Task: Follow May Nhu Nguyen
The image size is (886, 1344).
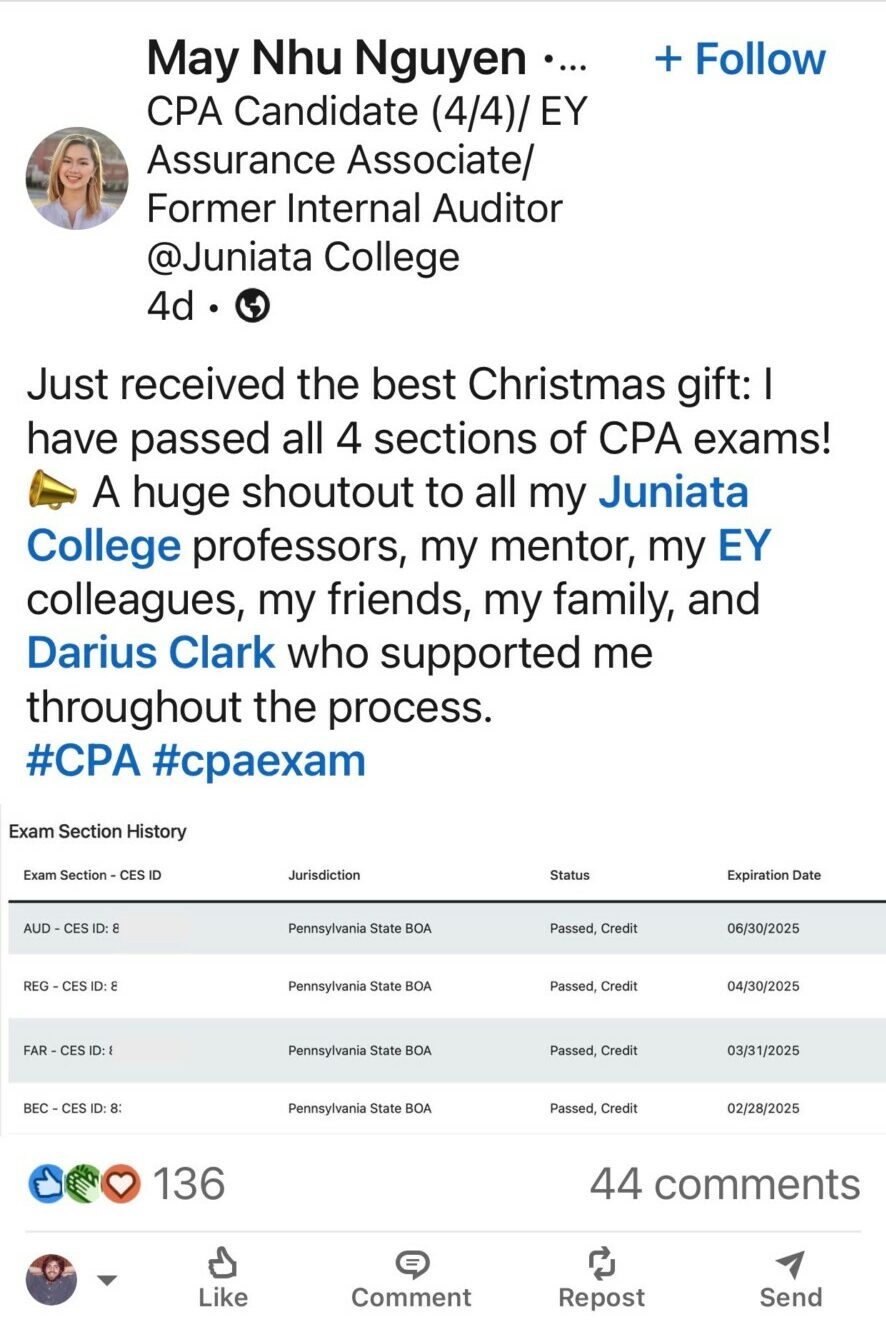Action: click(x=740, y=60)
